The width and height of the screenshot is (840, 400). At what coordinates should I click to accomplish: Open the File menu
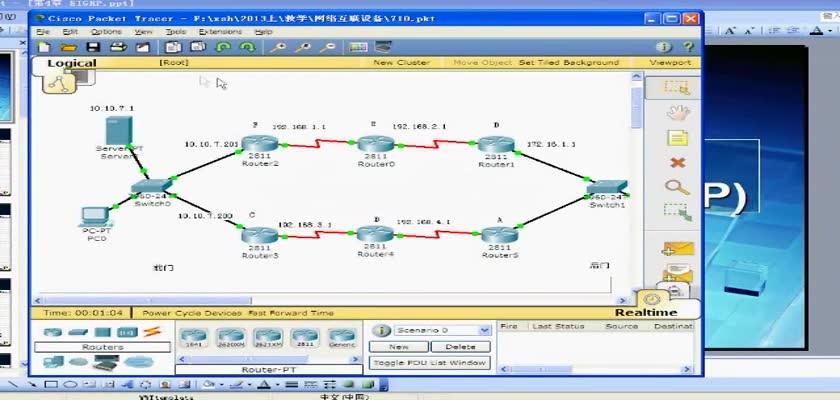[x=43, y=32]
